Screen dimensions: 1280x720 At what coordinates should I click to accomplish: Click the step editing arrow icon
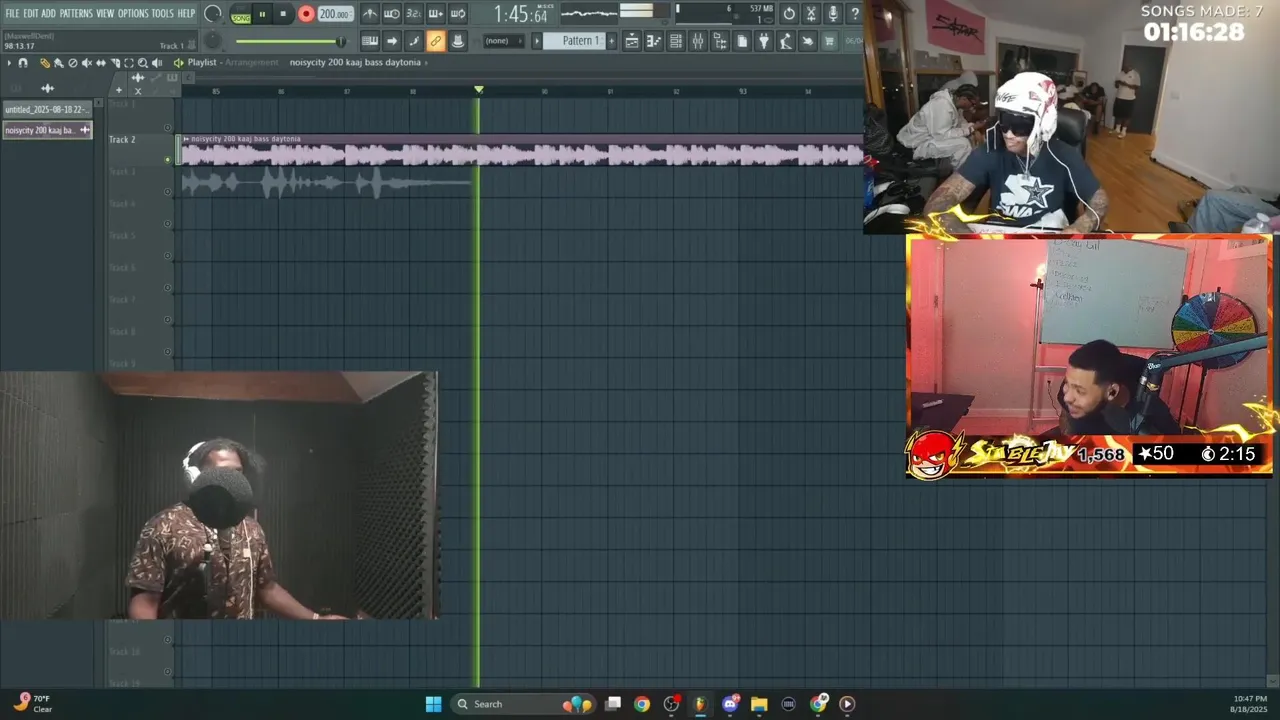[x=391, y=41]
